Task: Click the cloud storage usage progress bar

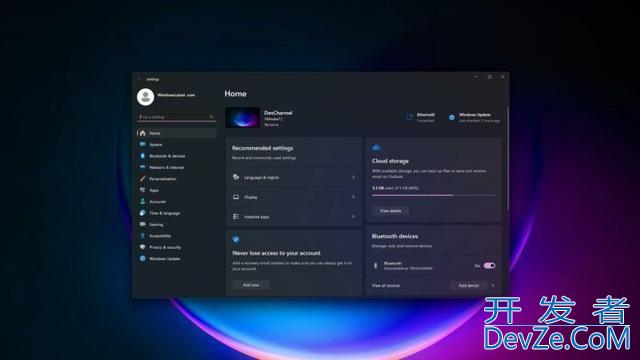Action: click(434, 196)
